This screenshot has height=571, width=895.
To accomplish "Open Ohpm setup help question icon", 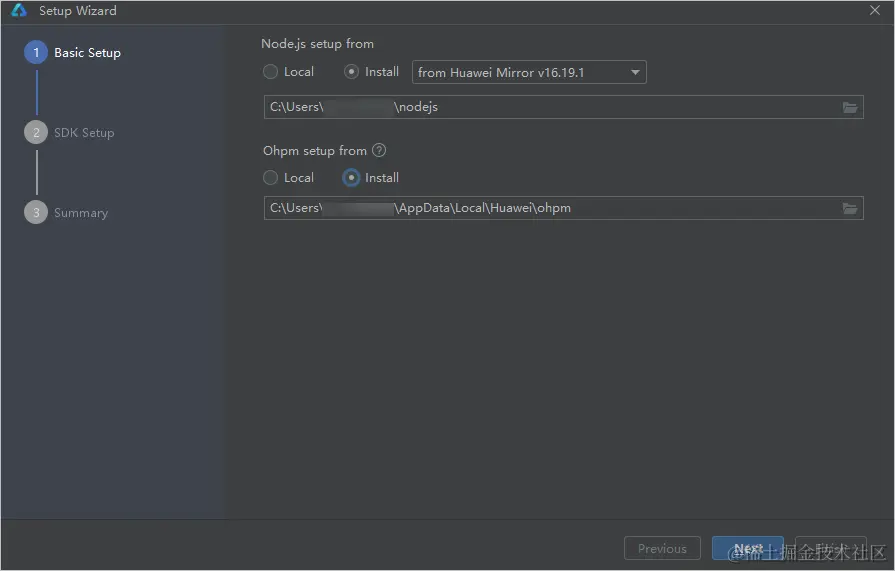I will coord(379,150).
